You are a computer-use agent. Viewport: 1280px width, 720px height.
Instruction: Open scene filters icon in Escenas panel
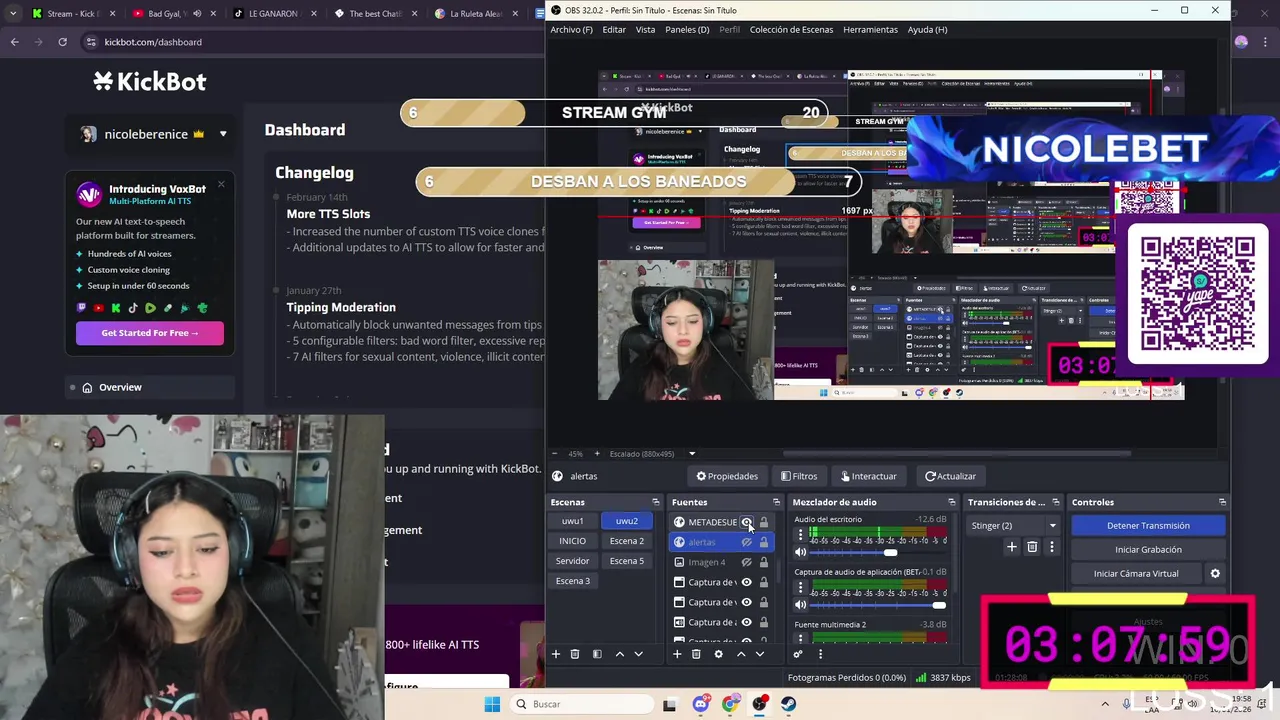point(597,654)
